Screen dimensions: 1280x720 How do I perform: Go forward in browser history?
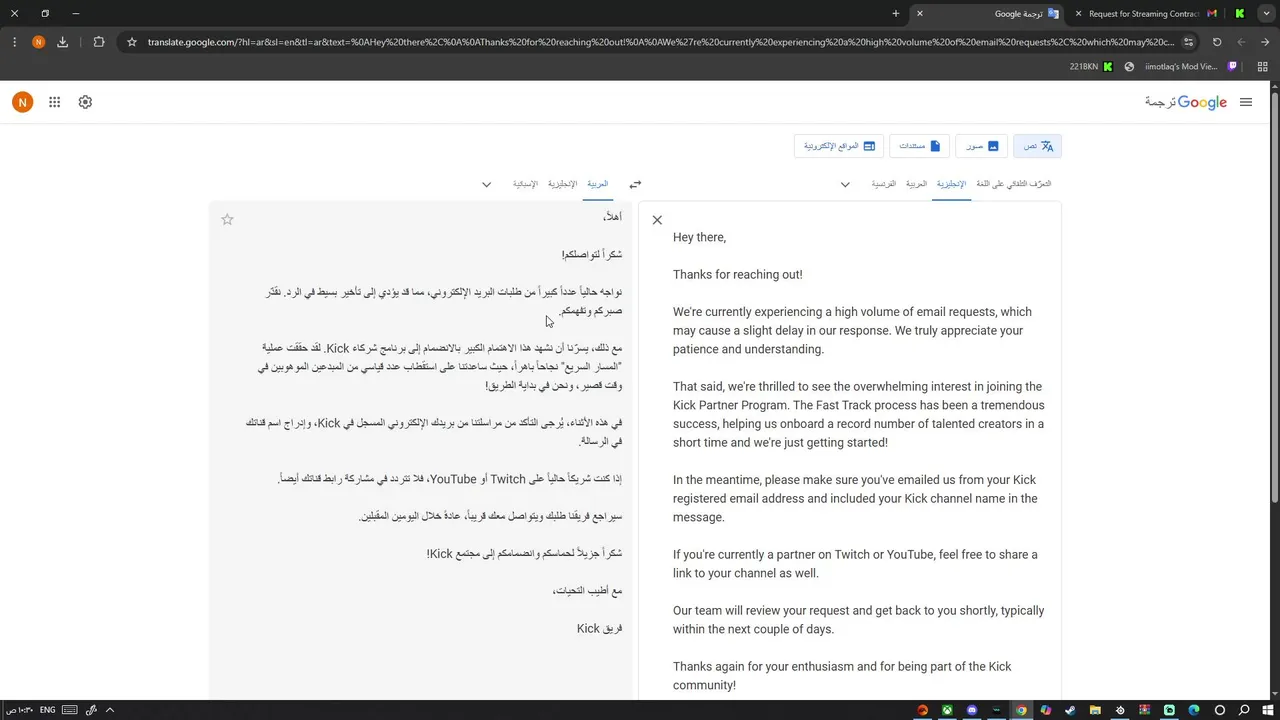point(1241,42)
